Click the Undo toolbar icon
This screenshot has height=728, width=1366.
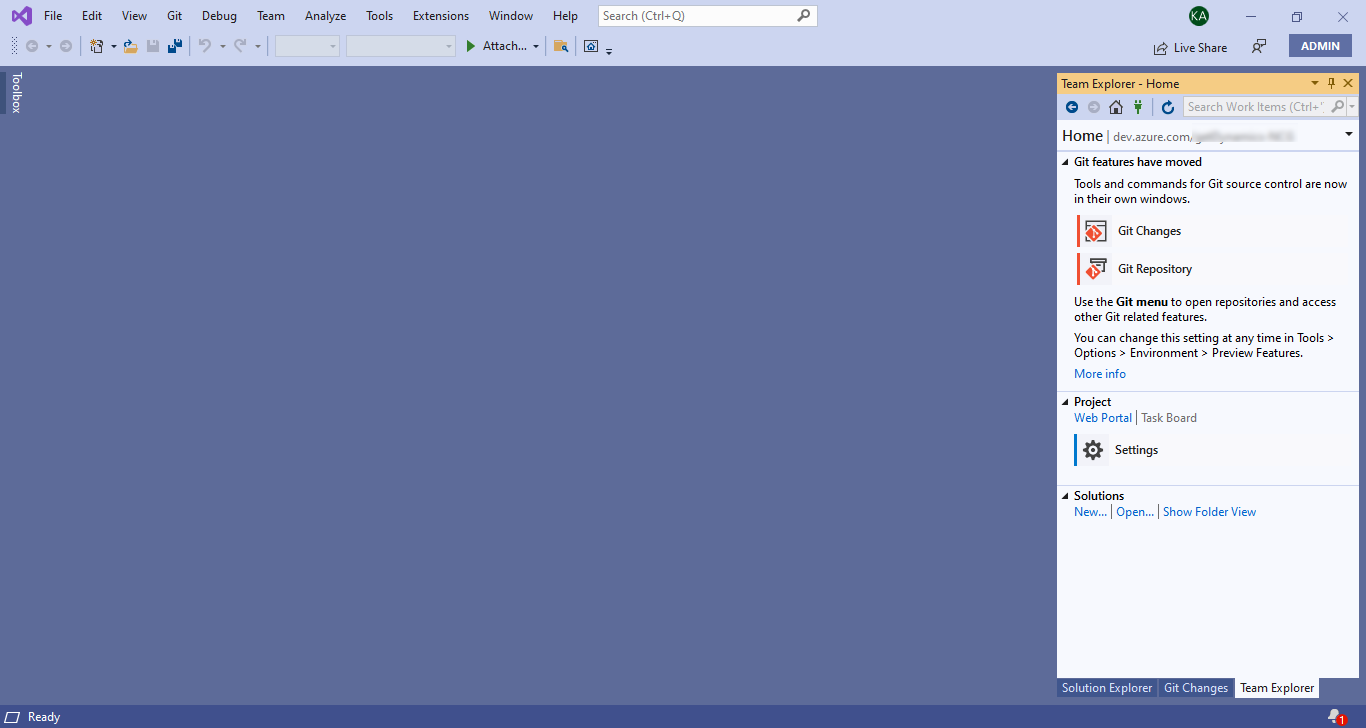click(205, 46)
